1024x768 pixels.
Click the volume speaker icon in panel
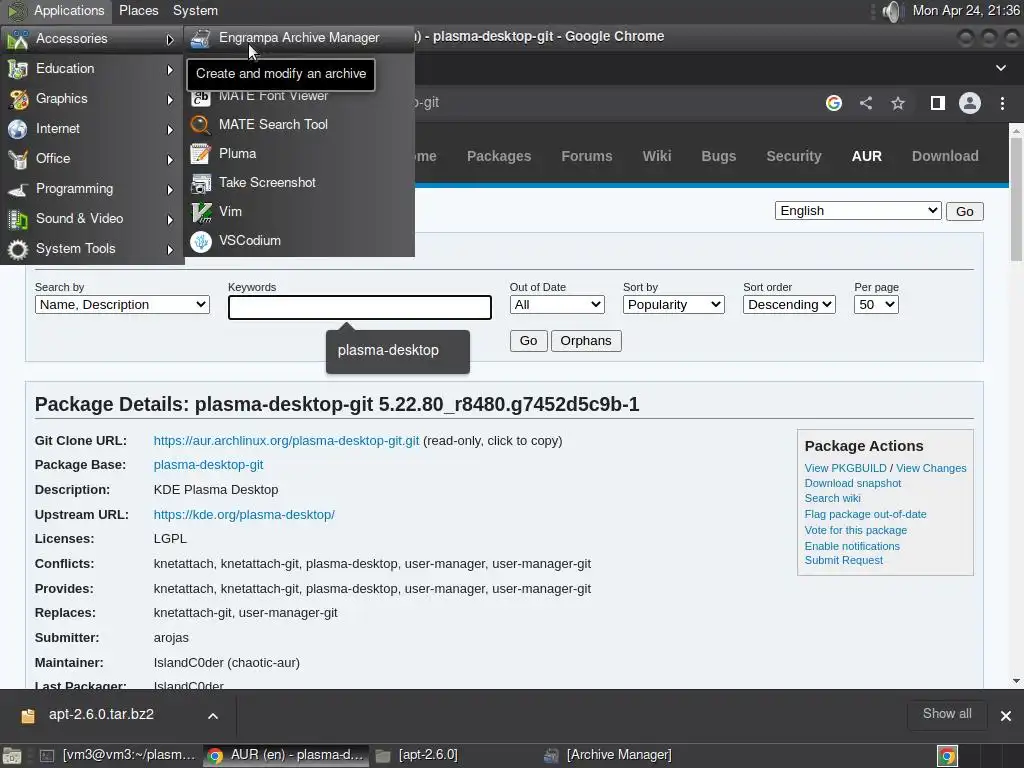(x=891, y=11)
